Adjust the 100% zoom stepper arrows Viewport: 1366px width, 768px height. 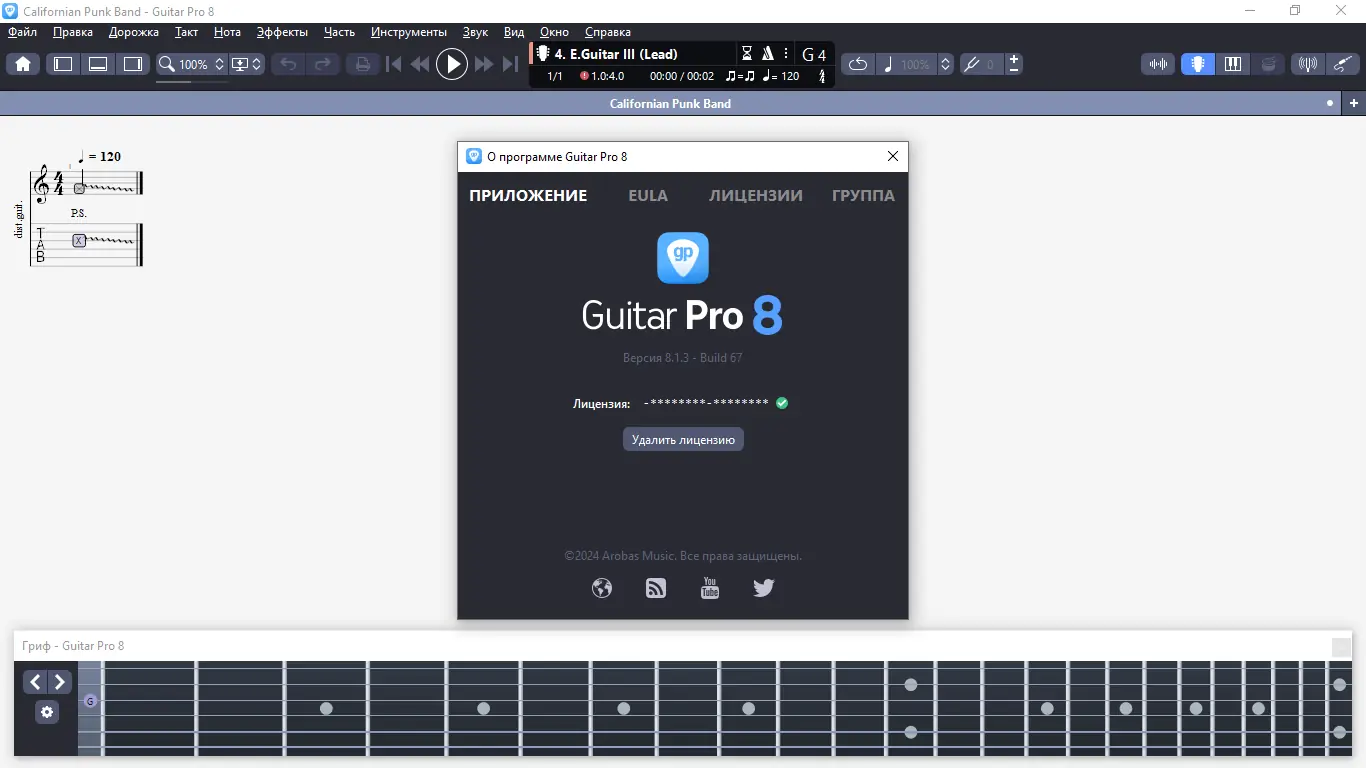click(x=220, y=64)
